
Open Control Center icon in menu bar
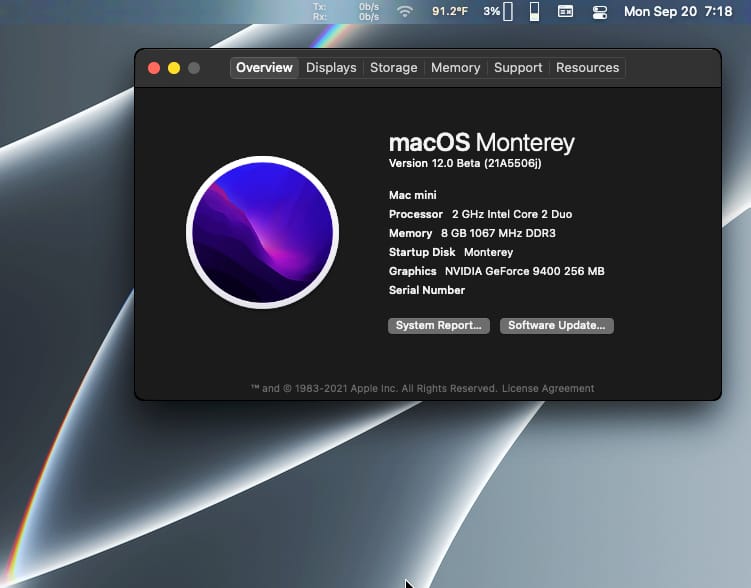600,11
